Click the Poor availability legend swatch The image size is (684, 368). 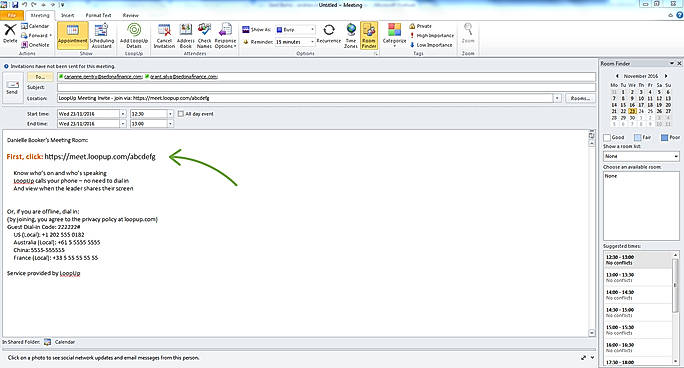[664, 137]
